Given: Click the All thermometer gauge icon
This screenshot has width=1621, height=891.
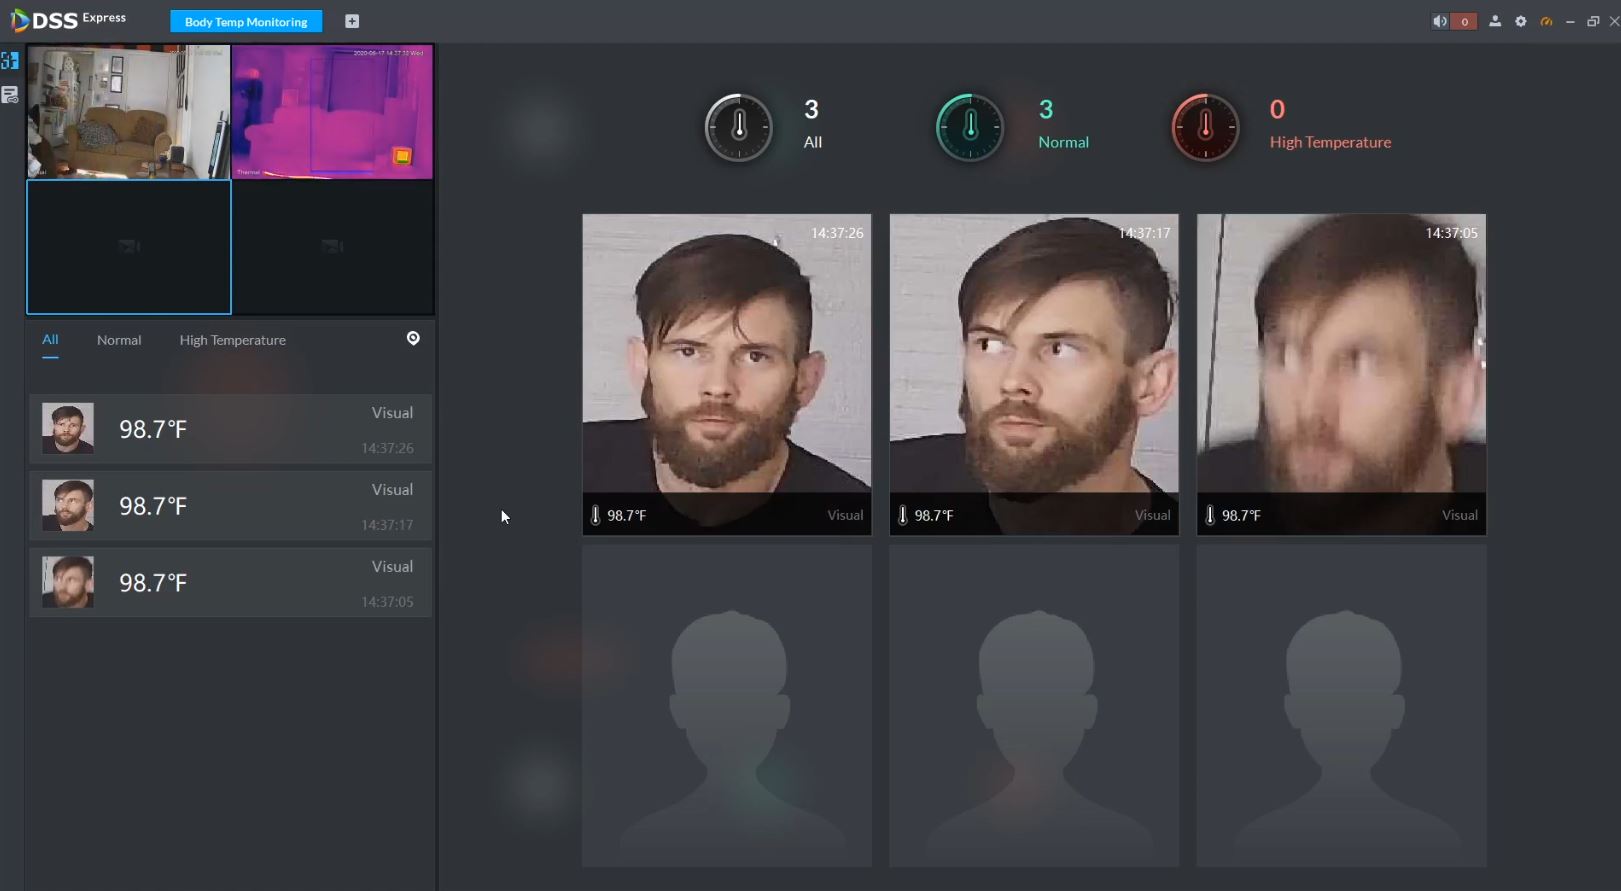Looking at the screenshot, I should (739, 127).
